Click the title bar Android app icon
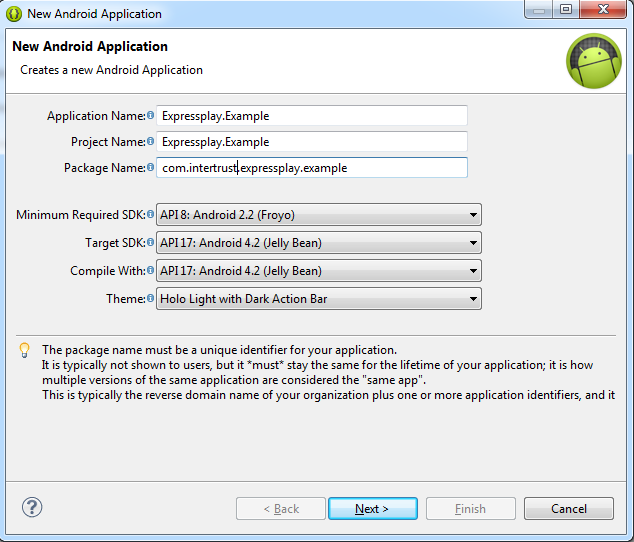The height and width of the screenshot is (542, 634). coord(14,13)
